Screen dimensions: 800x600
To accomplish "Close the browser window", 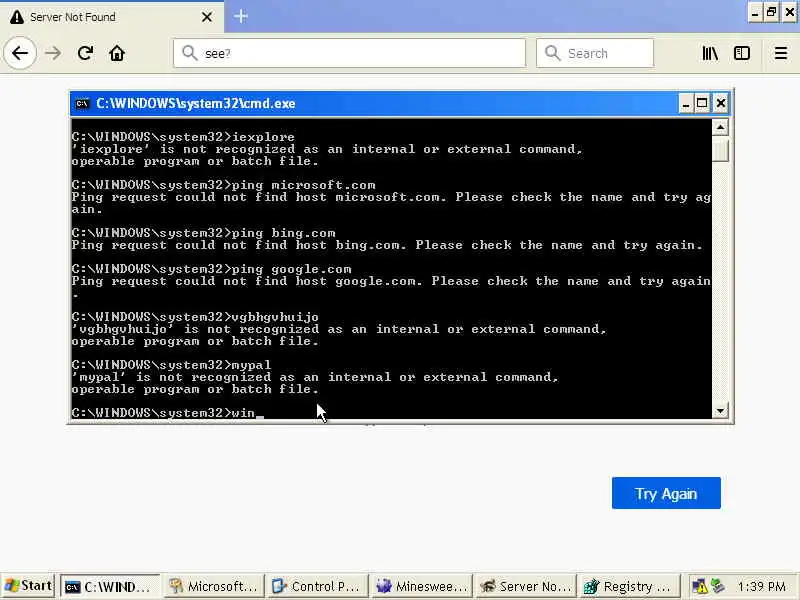I will [x=789, y=13].
